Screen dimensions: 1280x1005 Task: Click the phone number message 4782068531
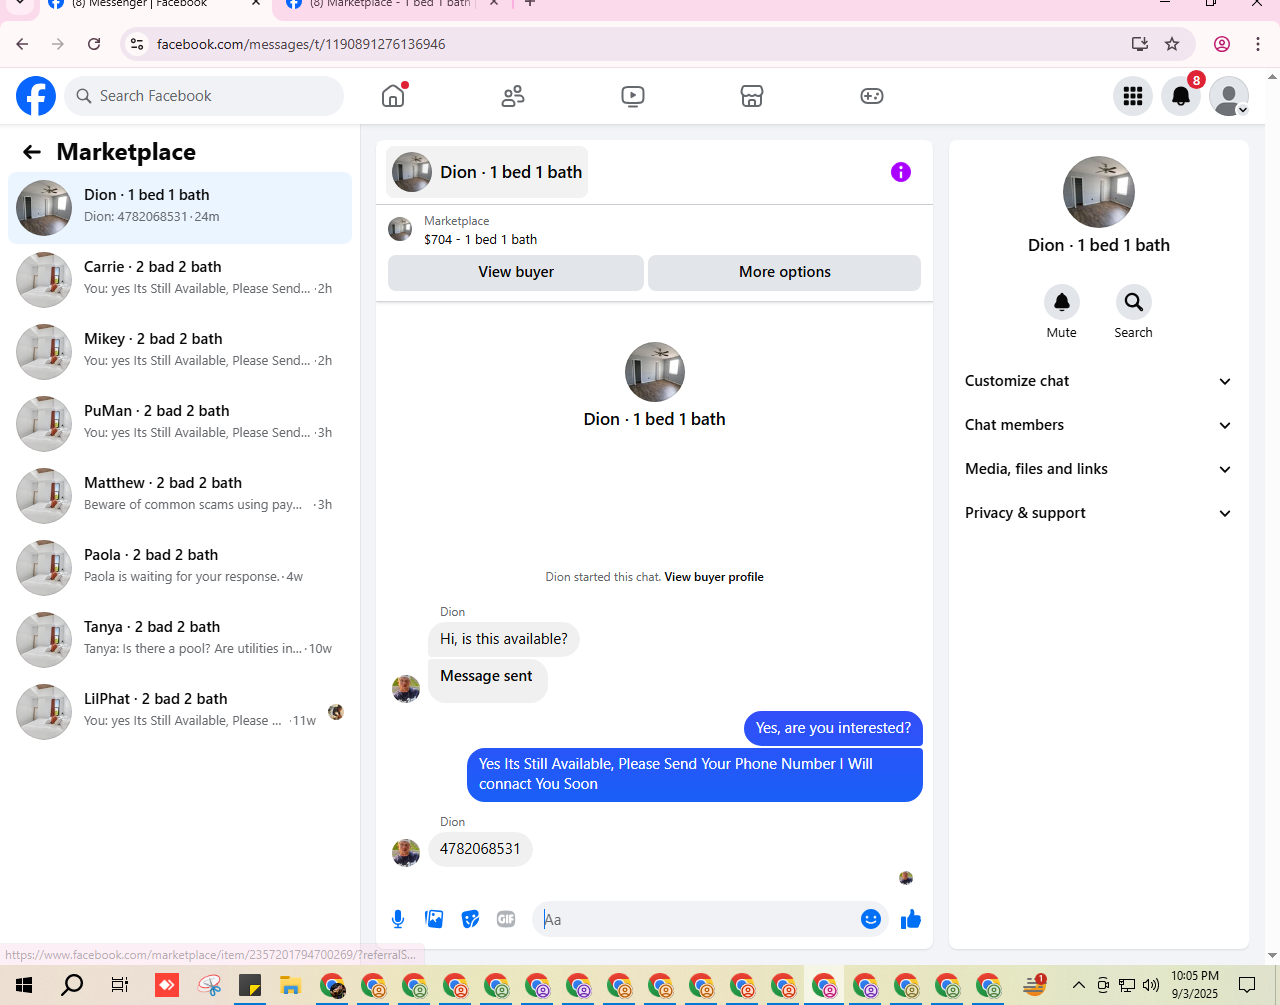coord(480,849)
